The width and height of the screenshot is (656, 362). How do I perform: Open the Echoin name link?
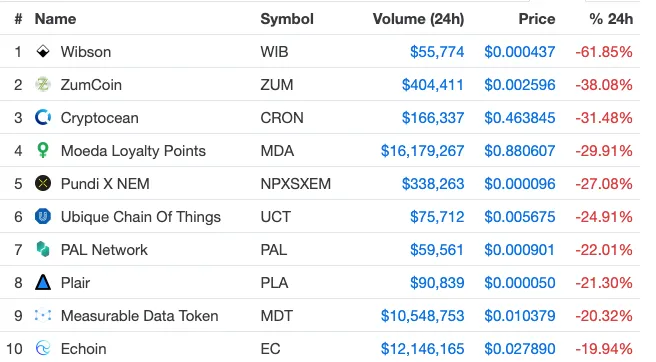(x=83, y=349)
